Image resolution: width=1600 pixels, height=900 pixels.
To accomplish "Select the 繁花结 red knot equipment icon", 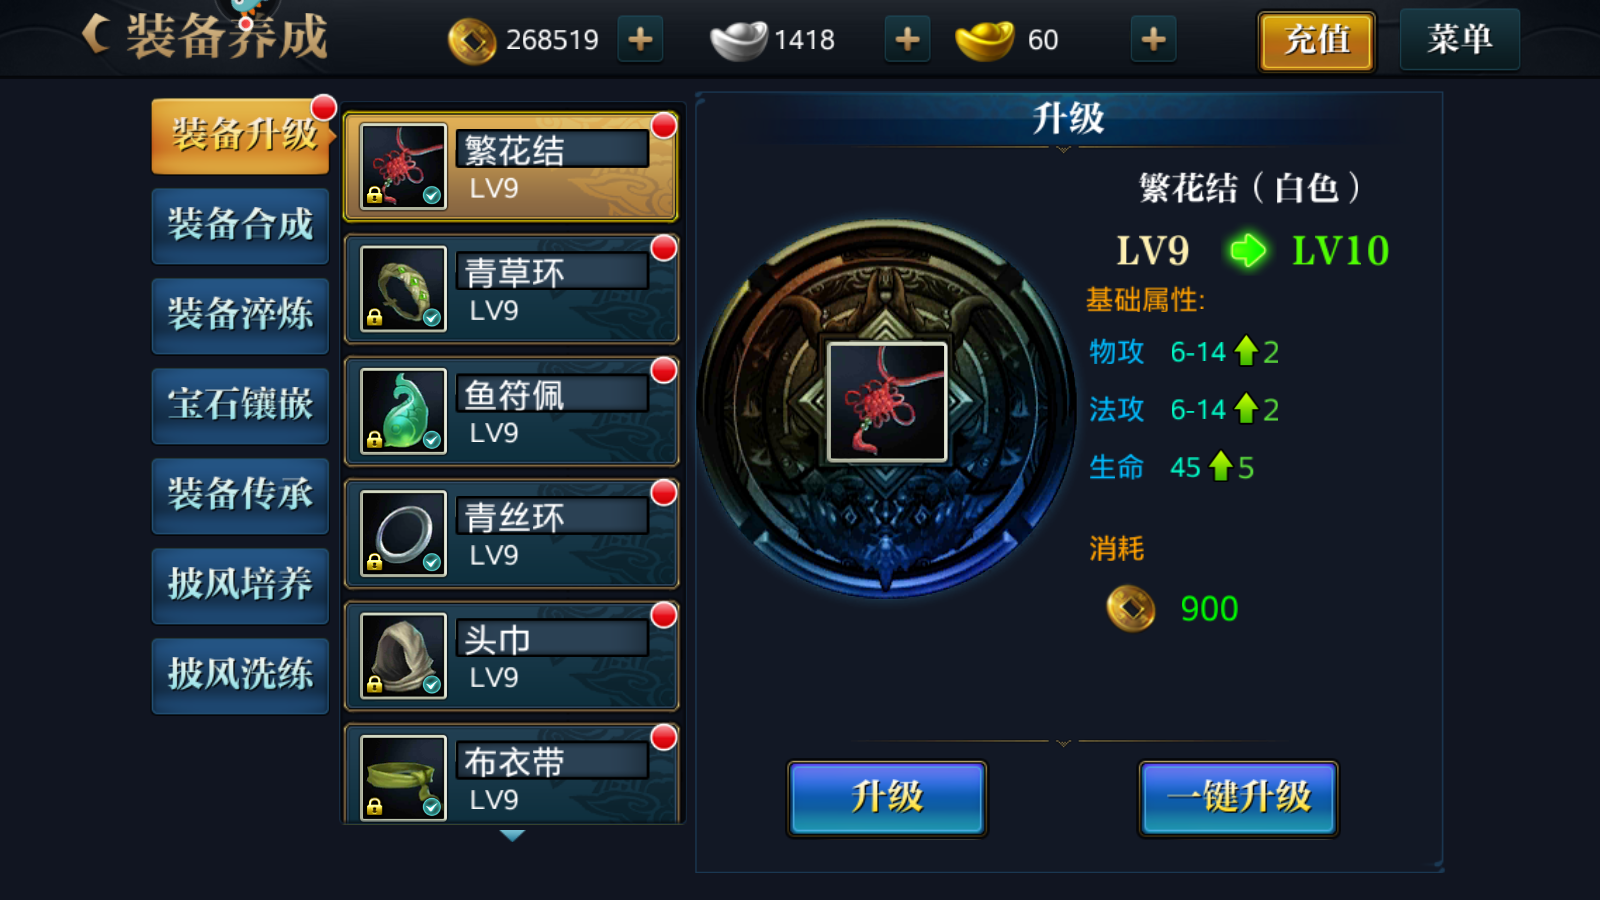I will tap(403, 166).
